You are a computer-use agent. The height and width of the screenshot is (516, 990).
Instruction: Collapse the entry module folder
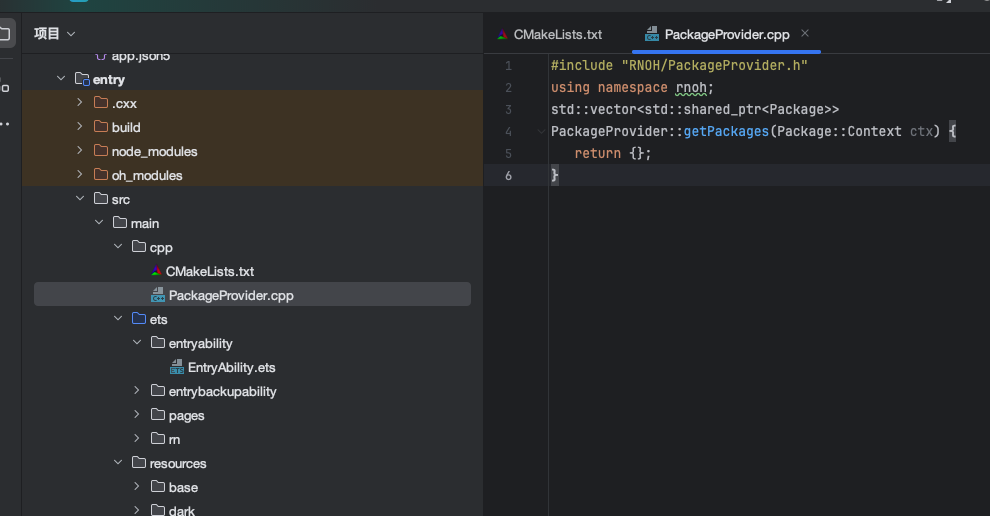click(x=61, y=79)
